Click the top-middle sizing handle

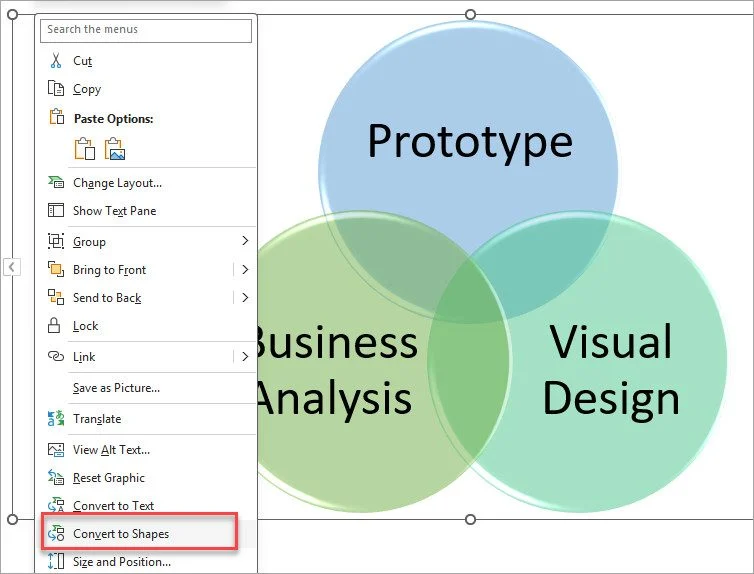click(470, 14)
